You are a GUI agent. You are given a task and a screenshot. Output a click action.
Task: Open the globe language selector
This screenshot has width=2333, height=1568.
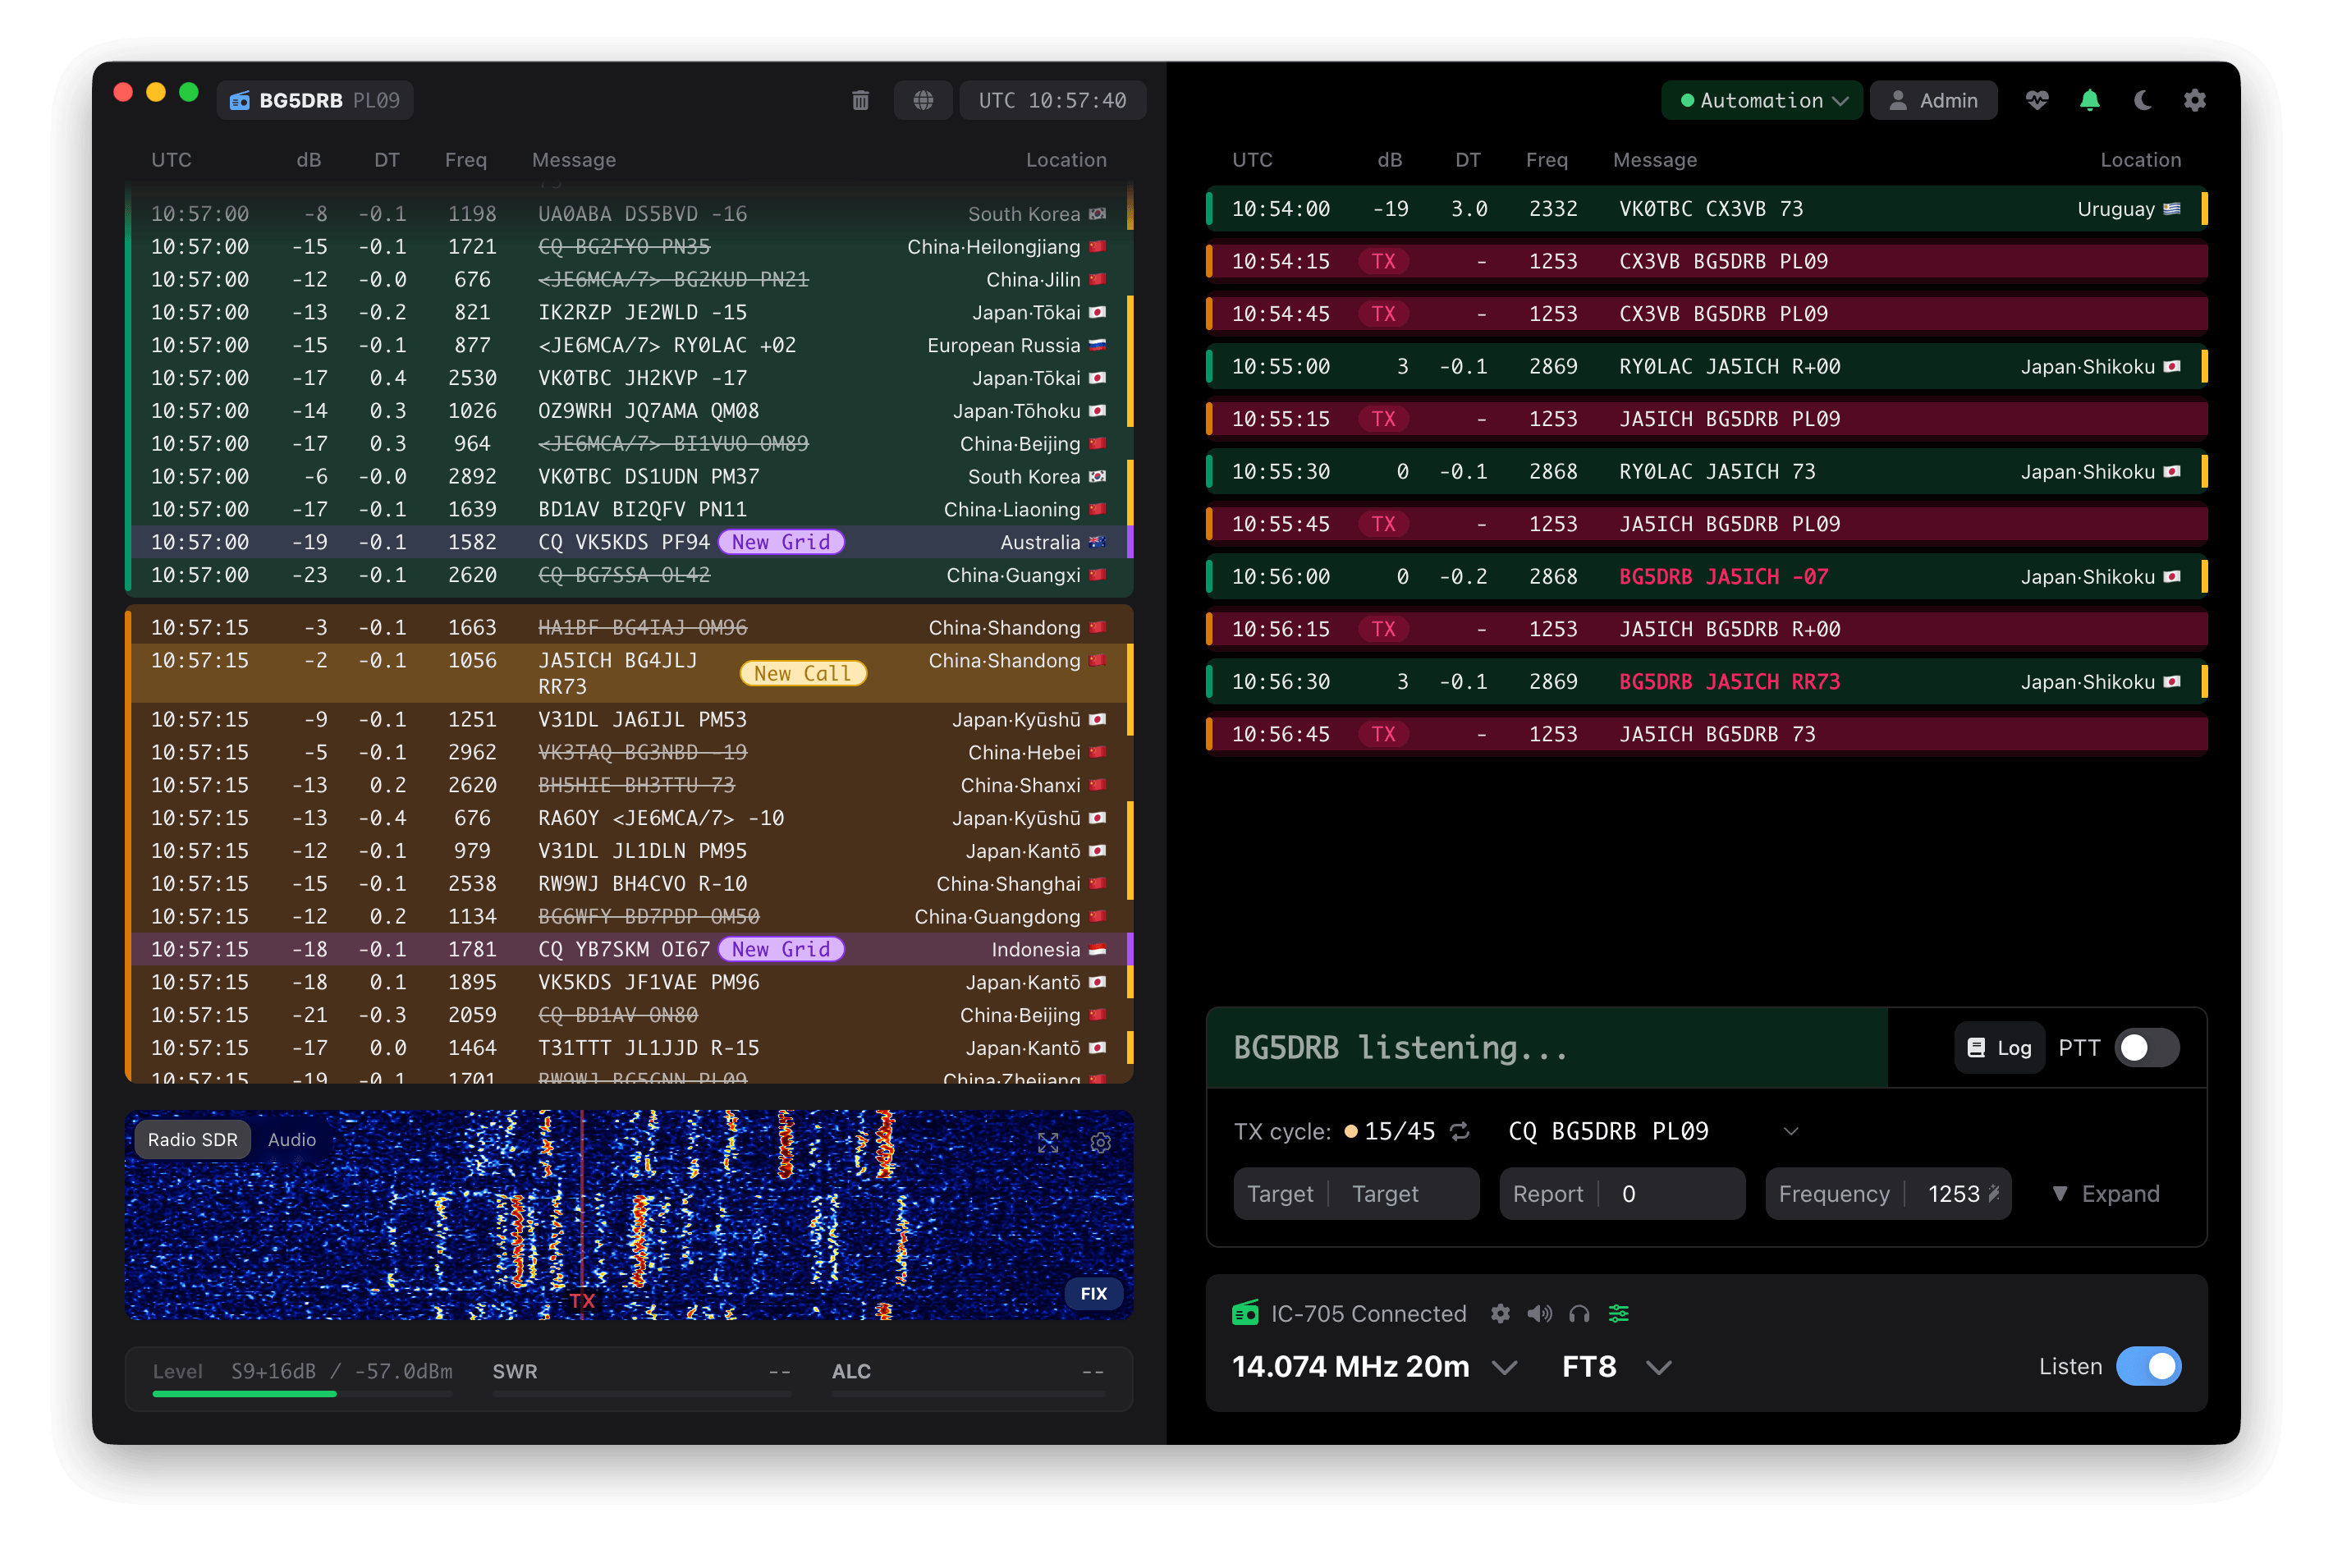tap(923, 100)
